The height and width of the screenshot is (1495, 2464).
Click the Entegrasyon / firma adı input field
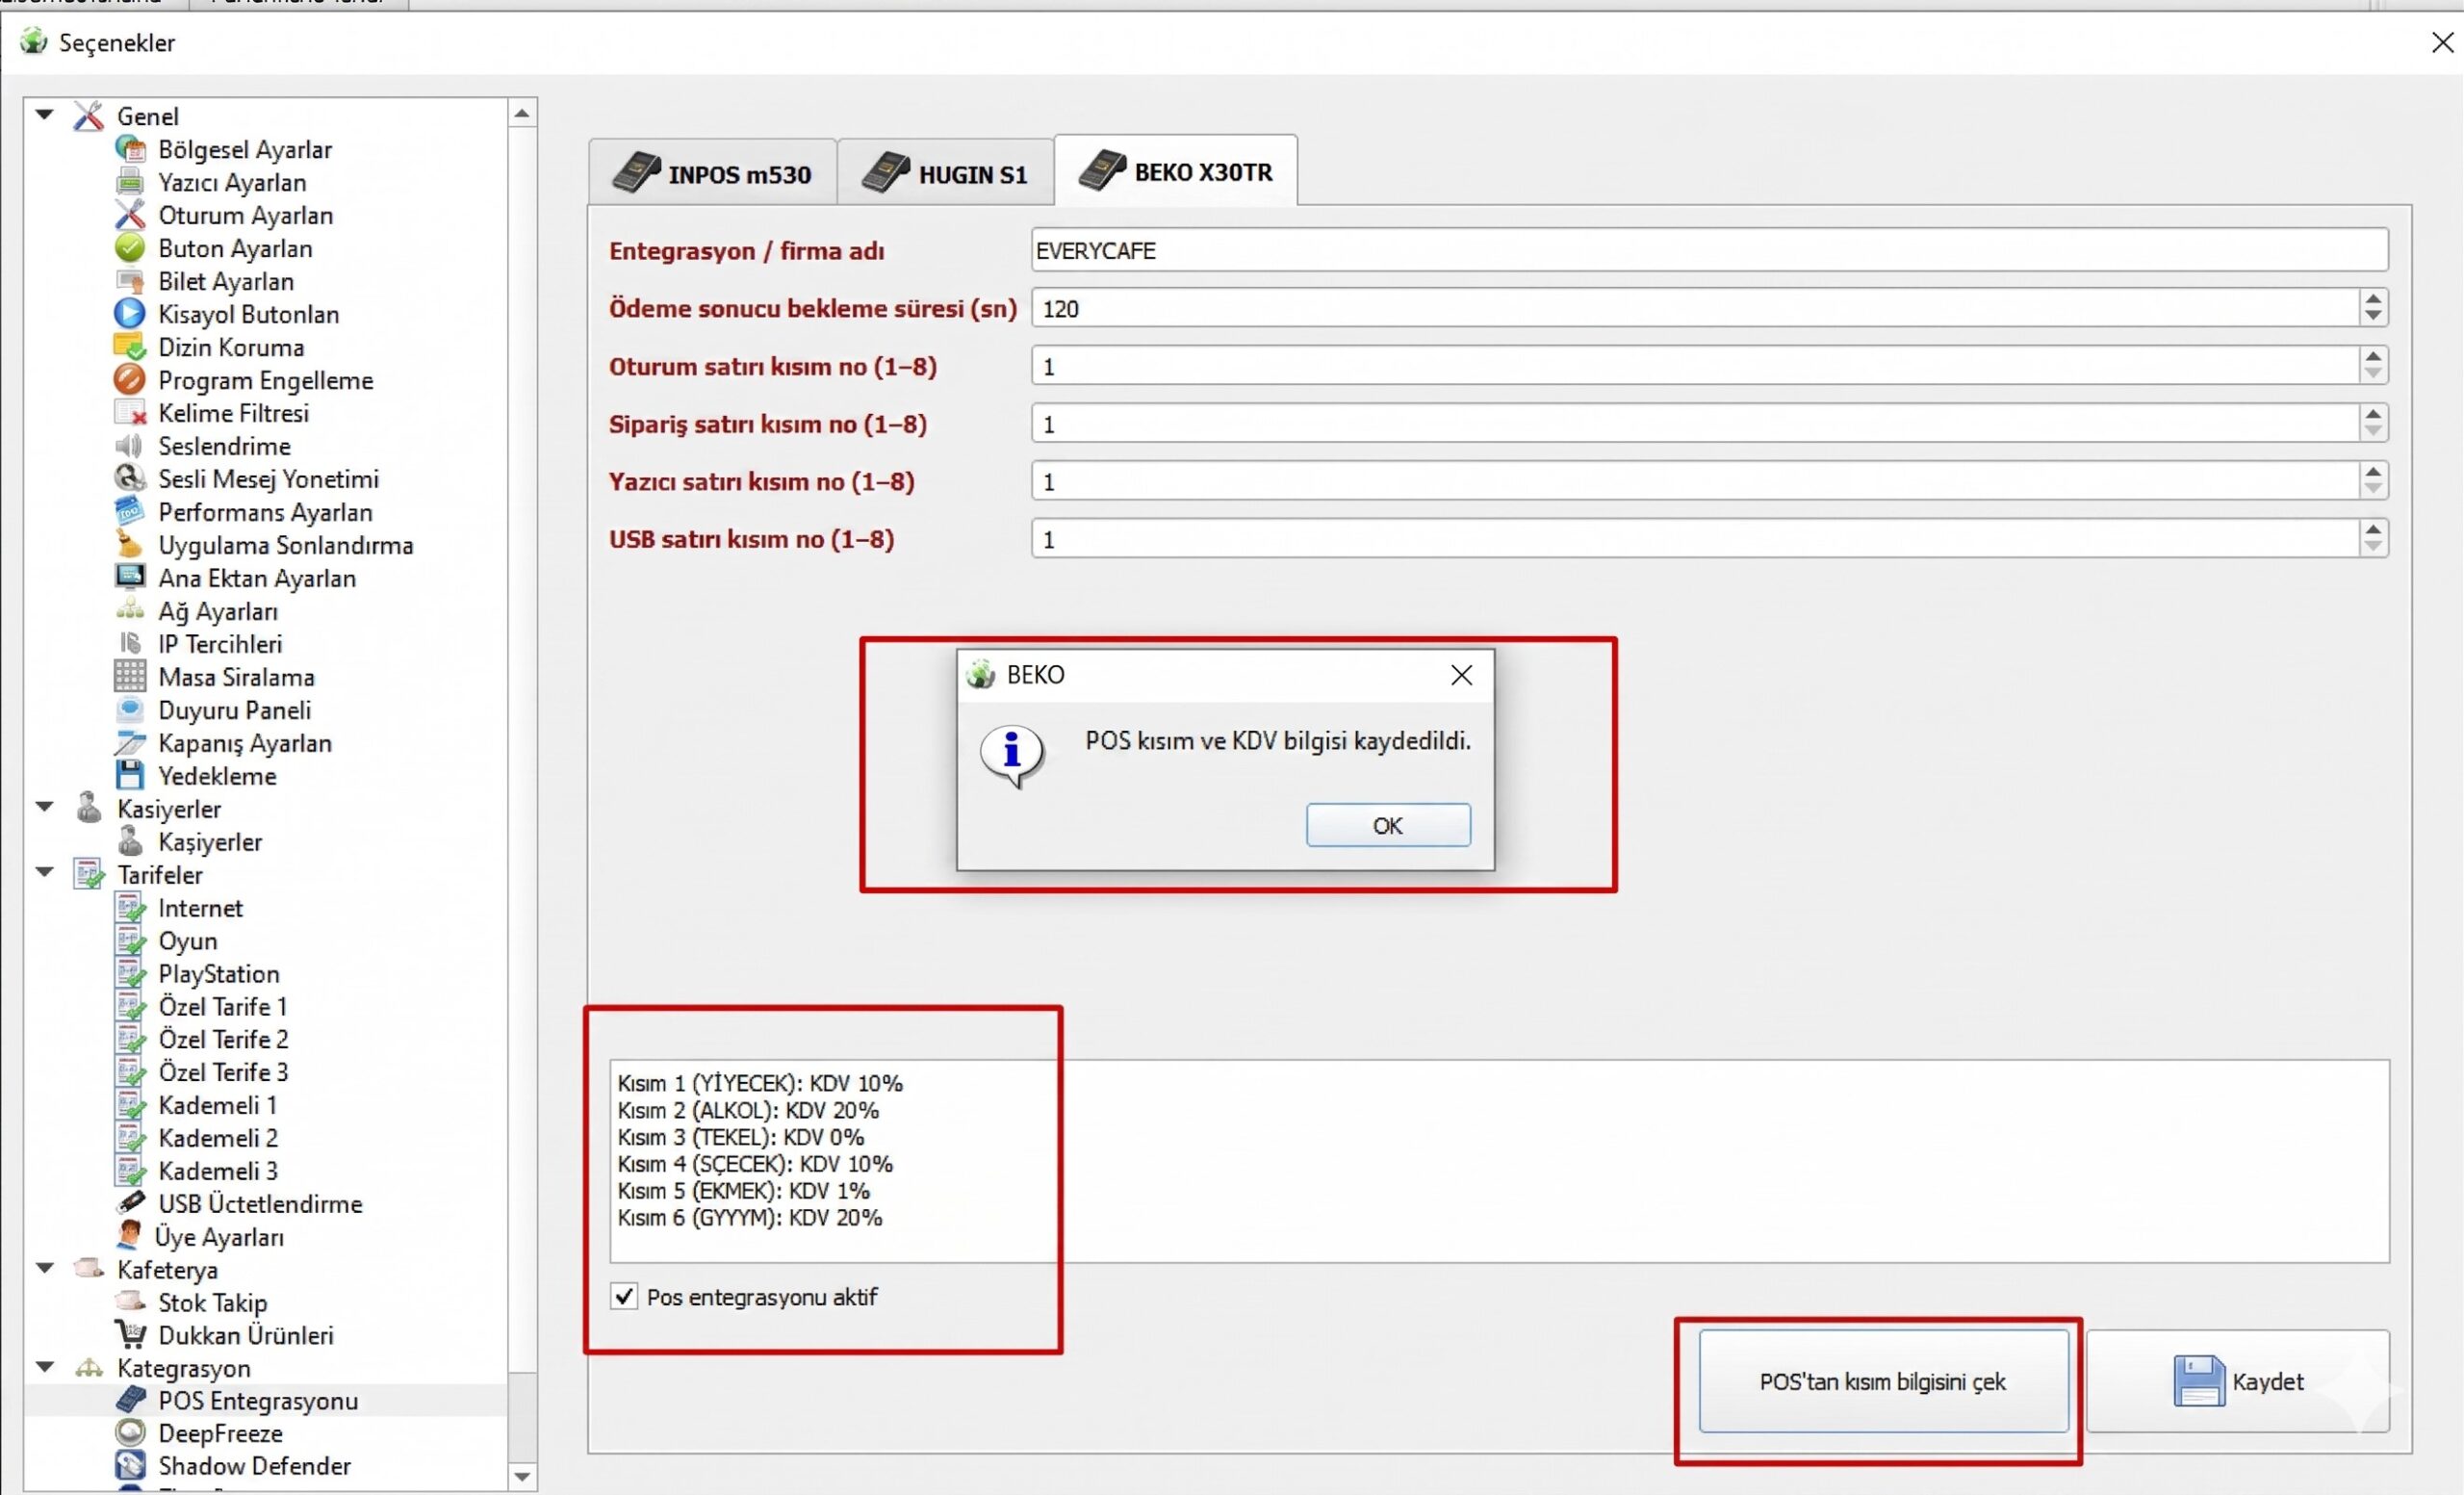pos(1708,250)
